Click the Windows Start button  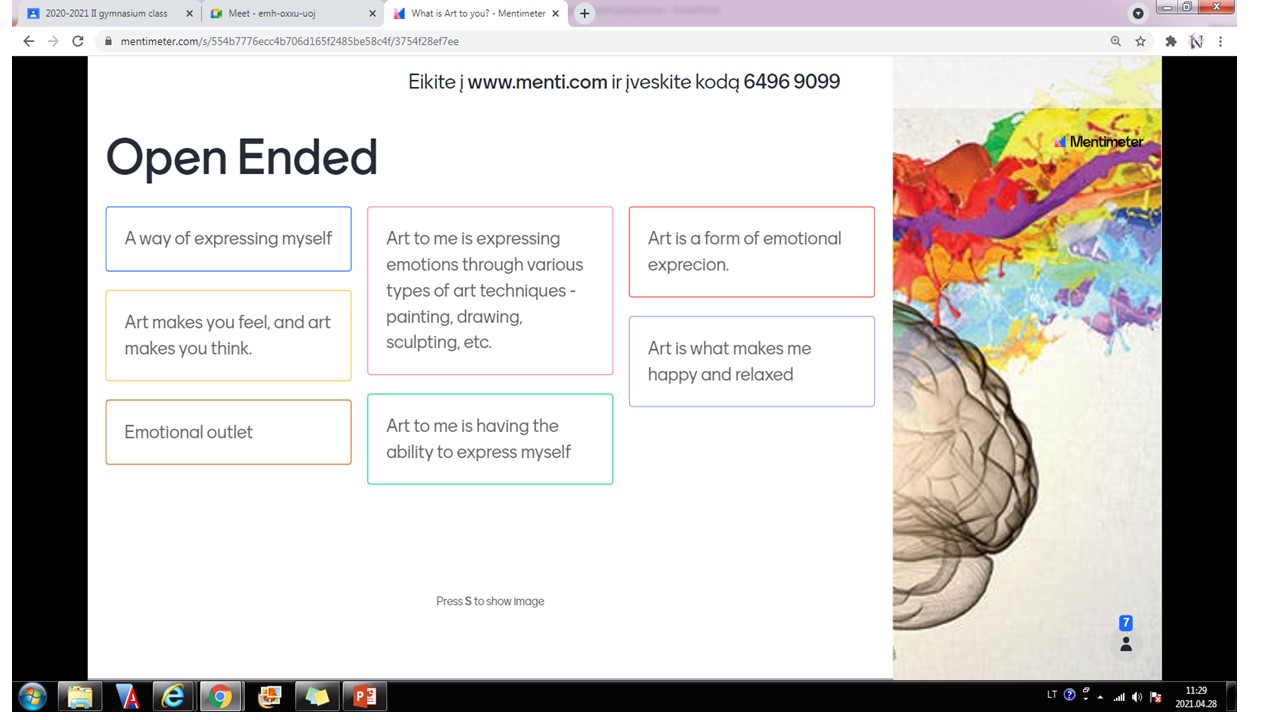click(x=32, y=696)
